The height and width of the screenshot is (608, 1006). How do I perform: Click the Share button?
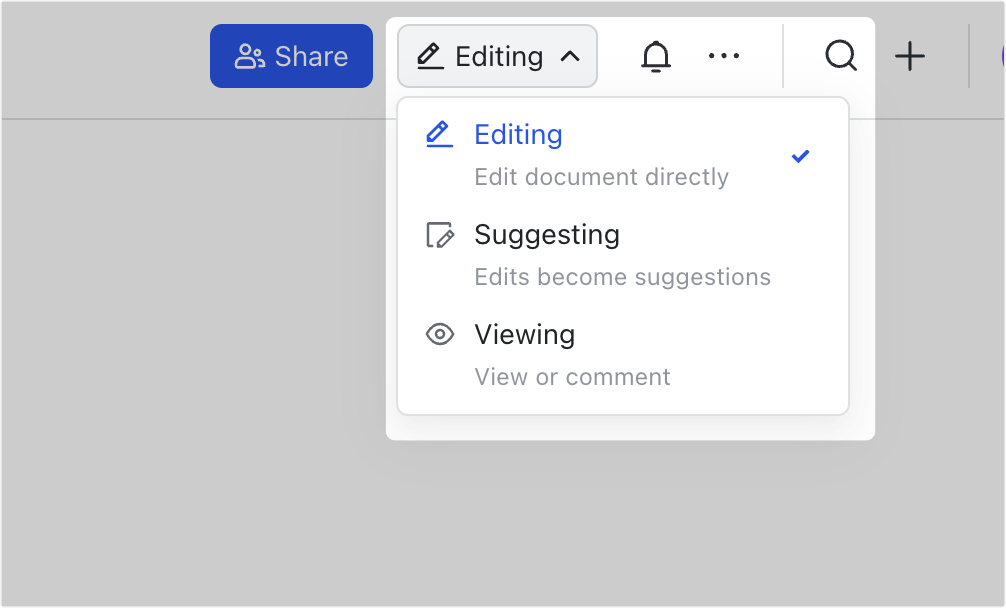pos(291,56)
